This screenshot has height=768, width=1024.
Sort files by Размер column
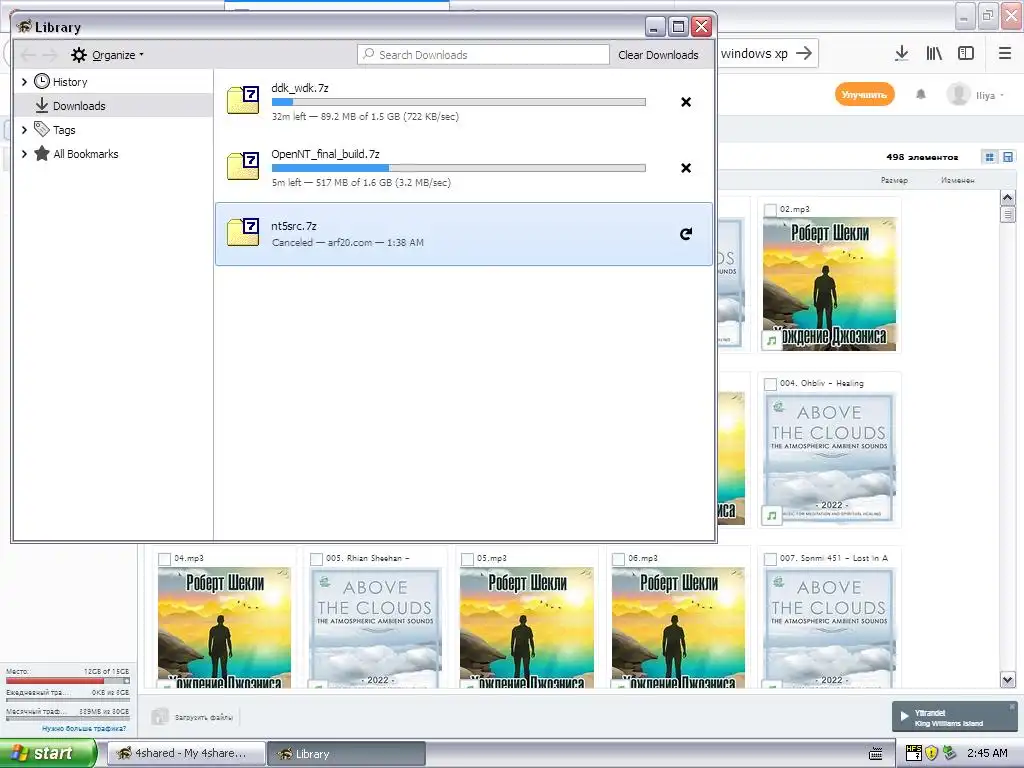pos(894,180)
